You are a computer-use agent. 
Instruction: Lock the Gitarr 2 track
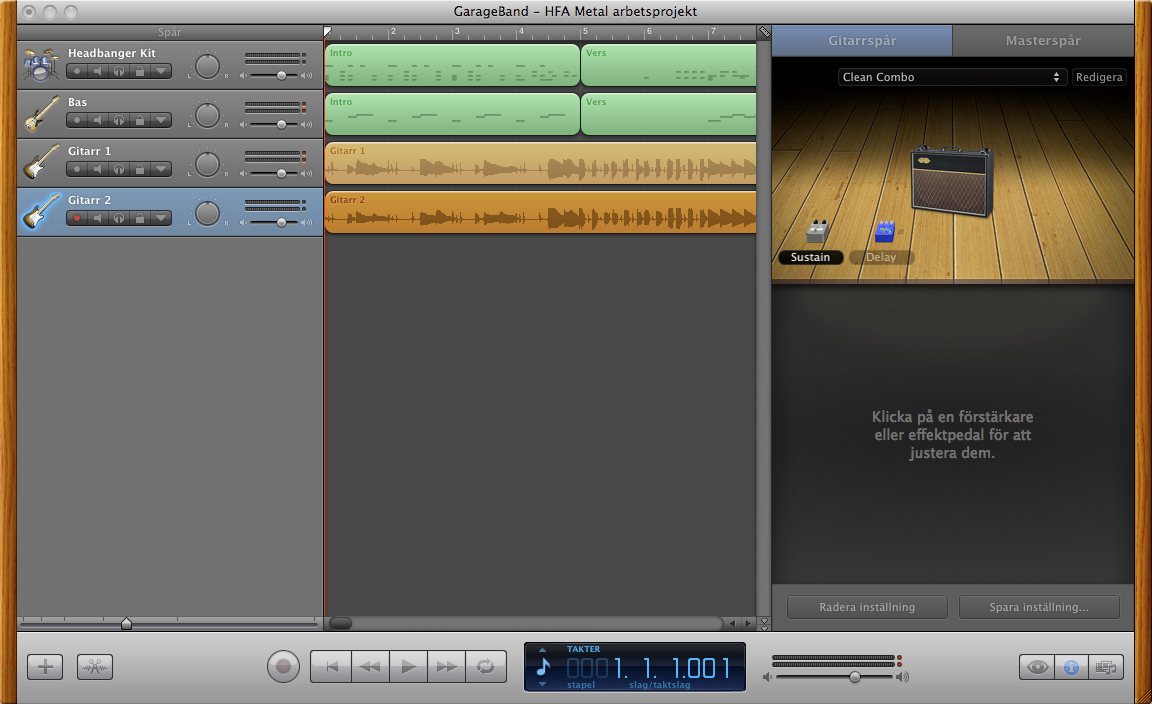[x=140, y=218]
